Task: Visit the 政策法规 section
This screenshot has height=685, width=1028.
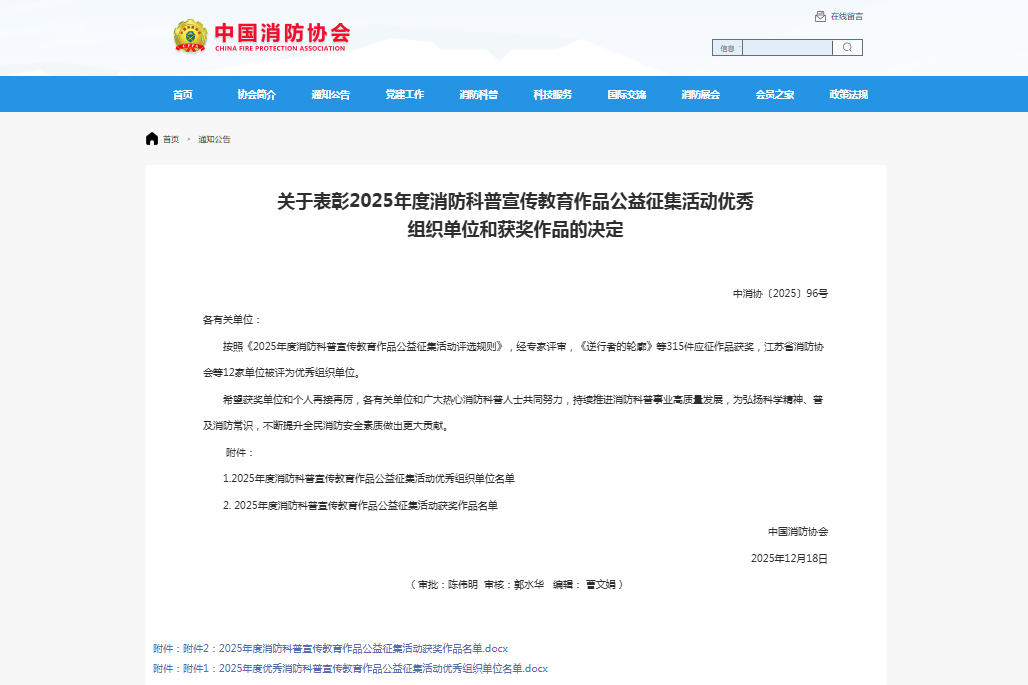Action: [848, 95]
